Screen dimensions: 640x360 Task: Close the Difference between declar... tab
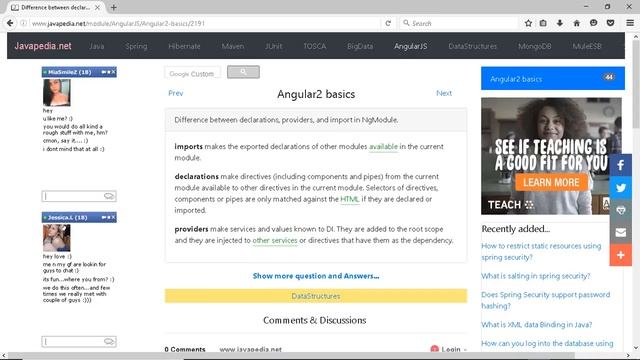(x=97, y=7)
